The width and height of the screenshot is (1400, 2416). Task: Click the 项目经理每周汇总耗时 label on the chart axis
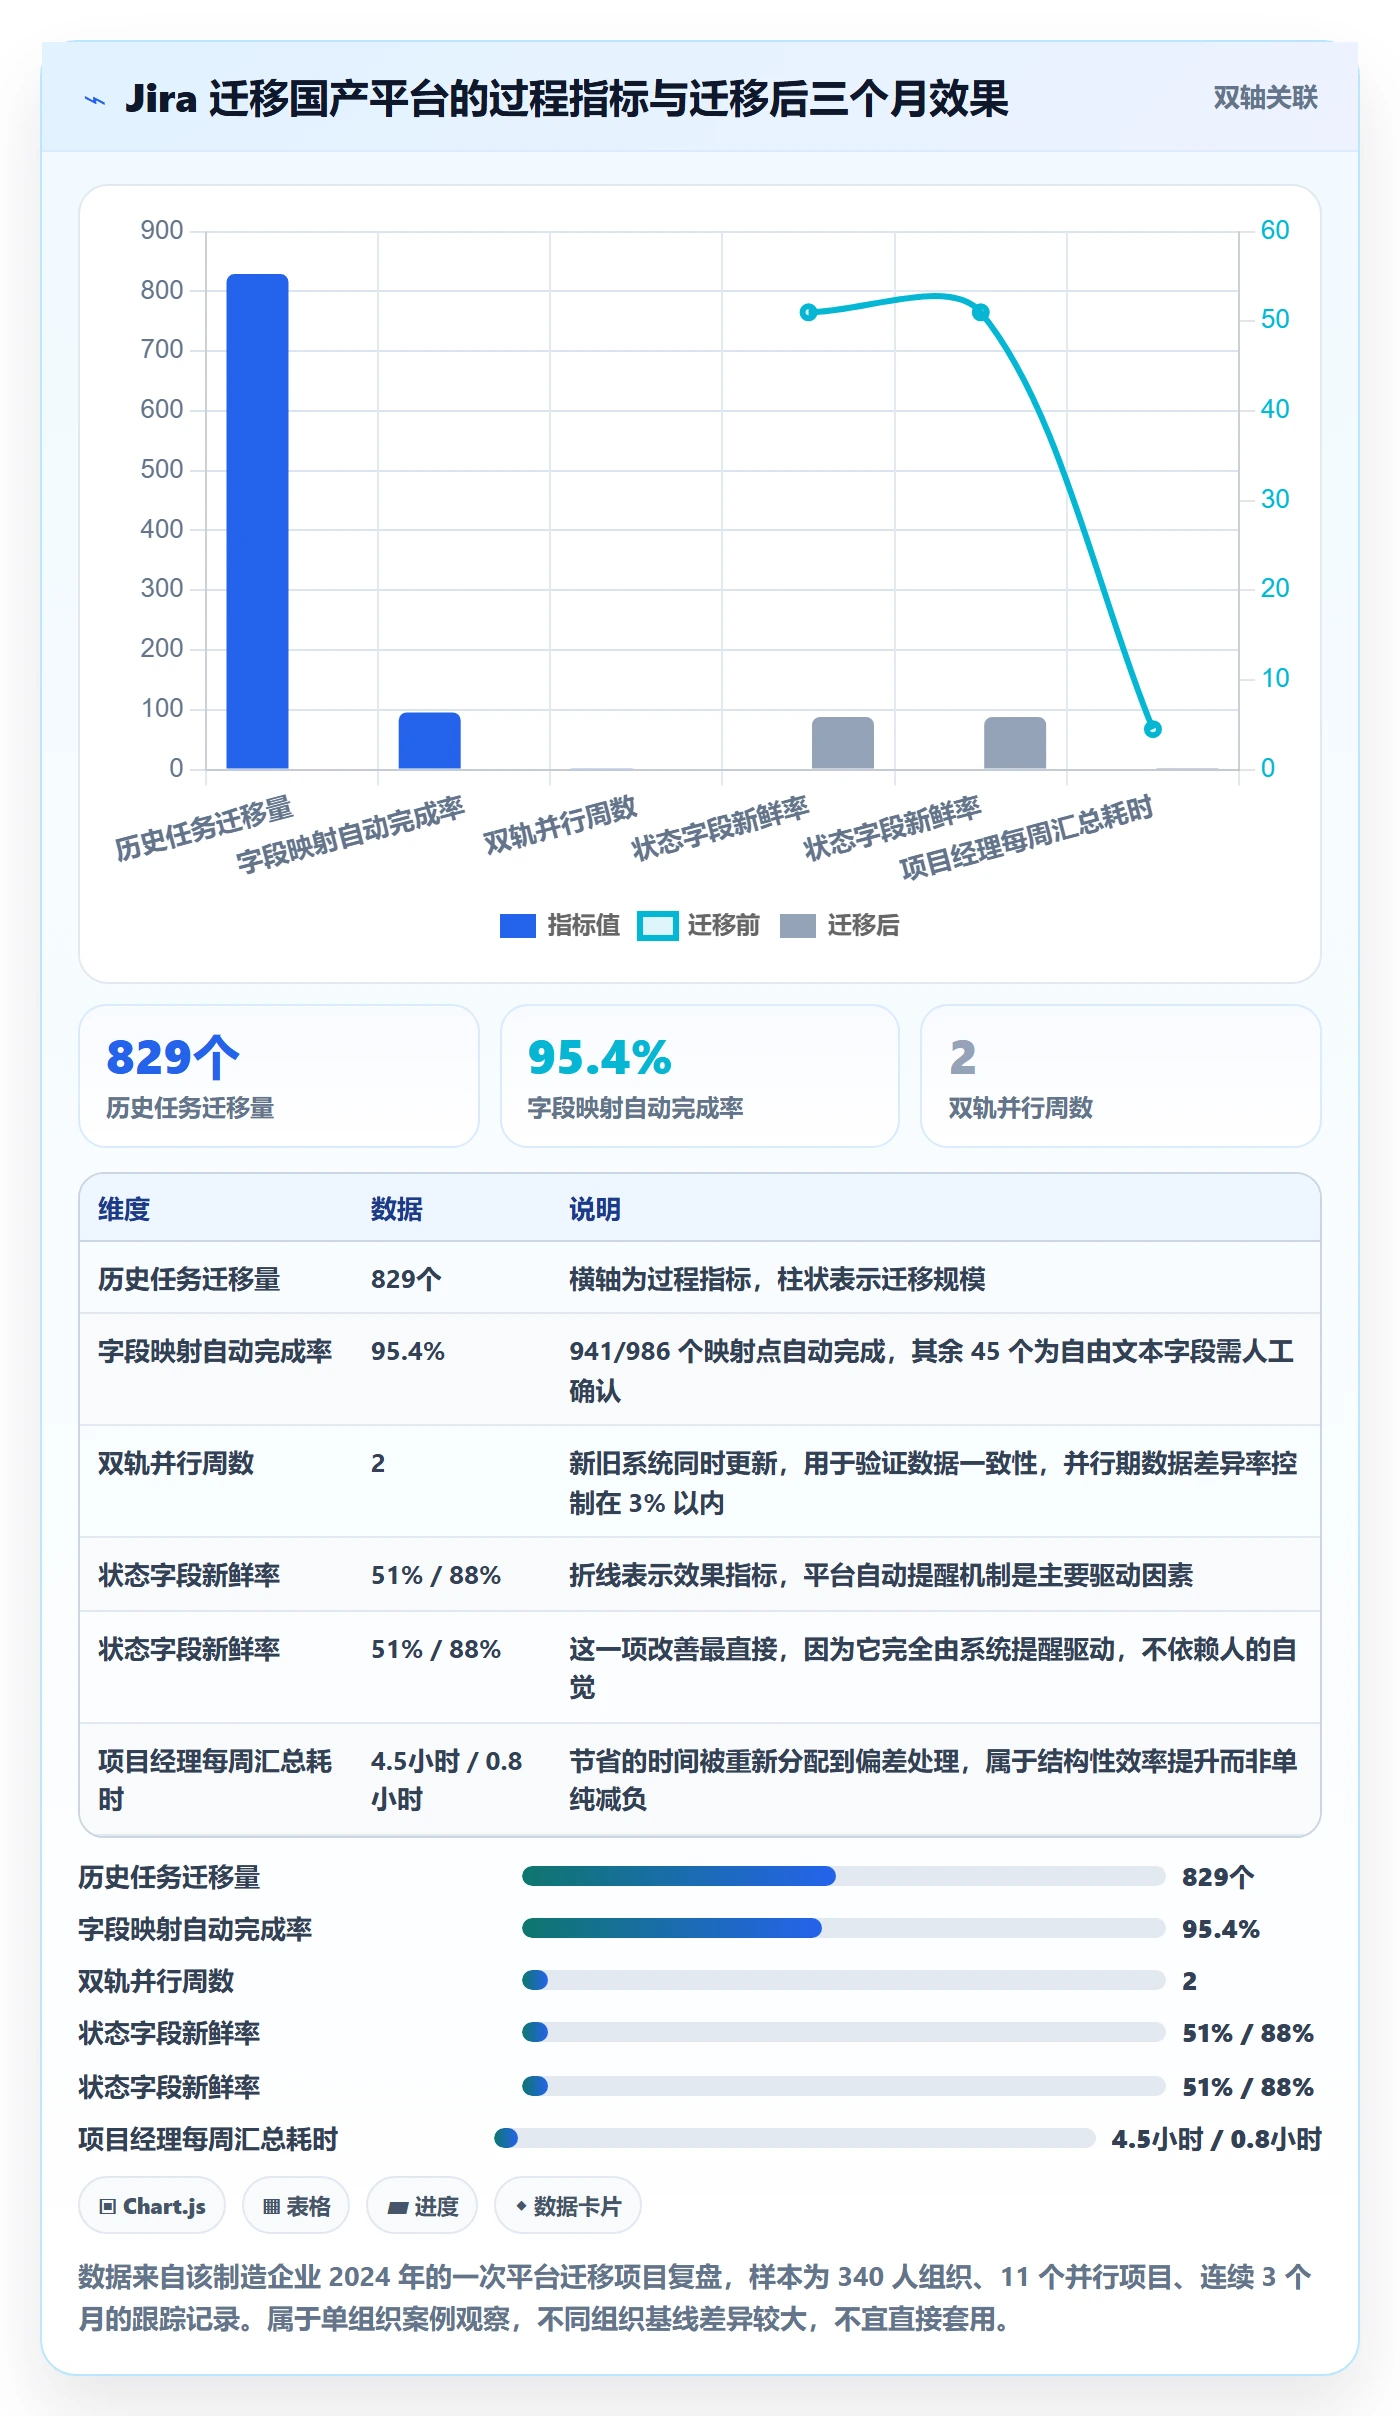click(x=1026, y=838)
